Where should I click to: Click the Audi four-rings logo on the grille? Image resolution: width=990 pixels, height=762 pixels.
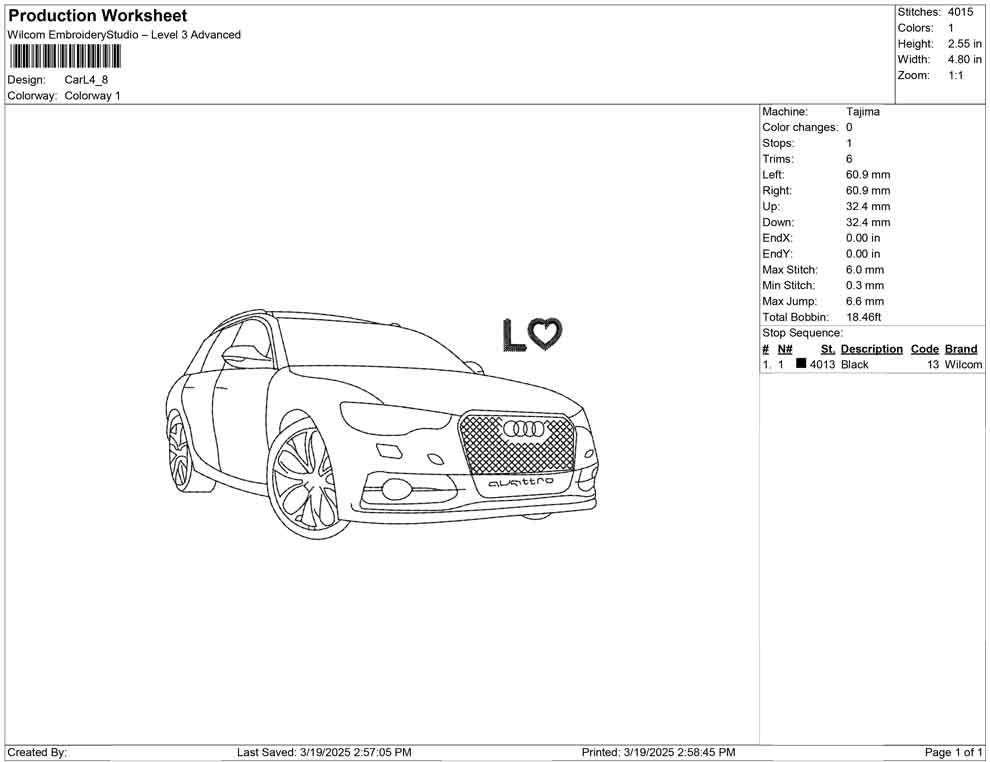click(522, 429)
